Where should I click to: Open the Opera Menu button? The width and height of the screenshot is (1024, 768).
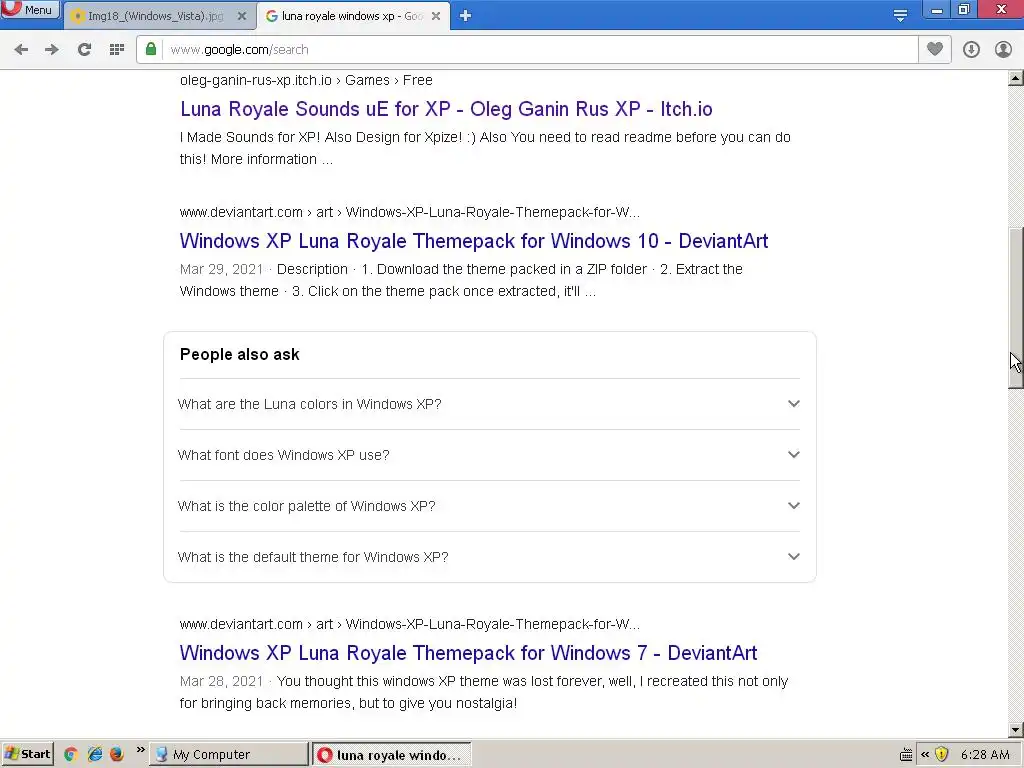click(x=29, y=10)
